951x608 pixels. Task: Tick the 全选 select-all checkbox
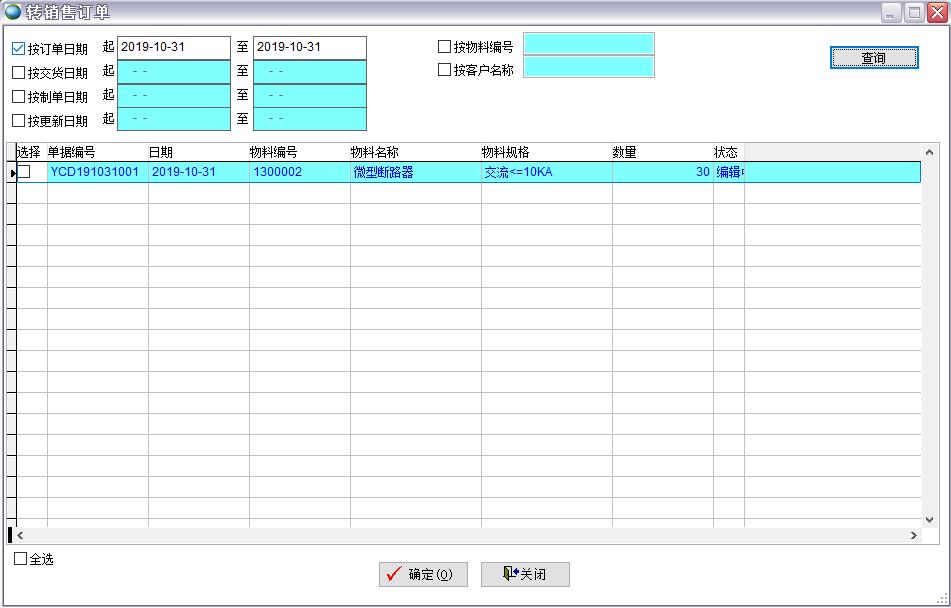21,559
